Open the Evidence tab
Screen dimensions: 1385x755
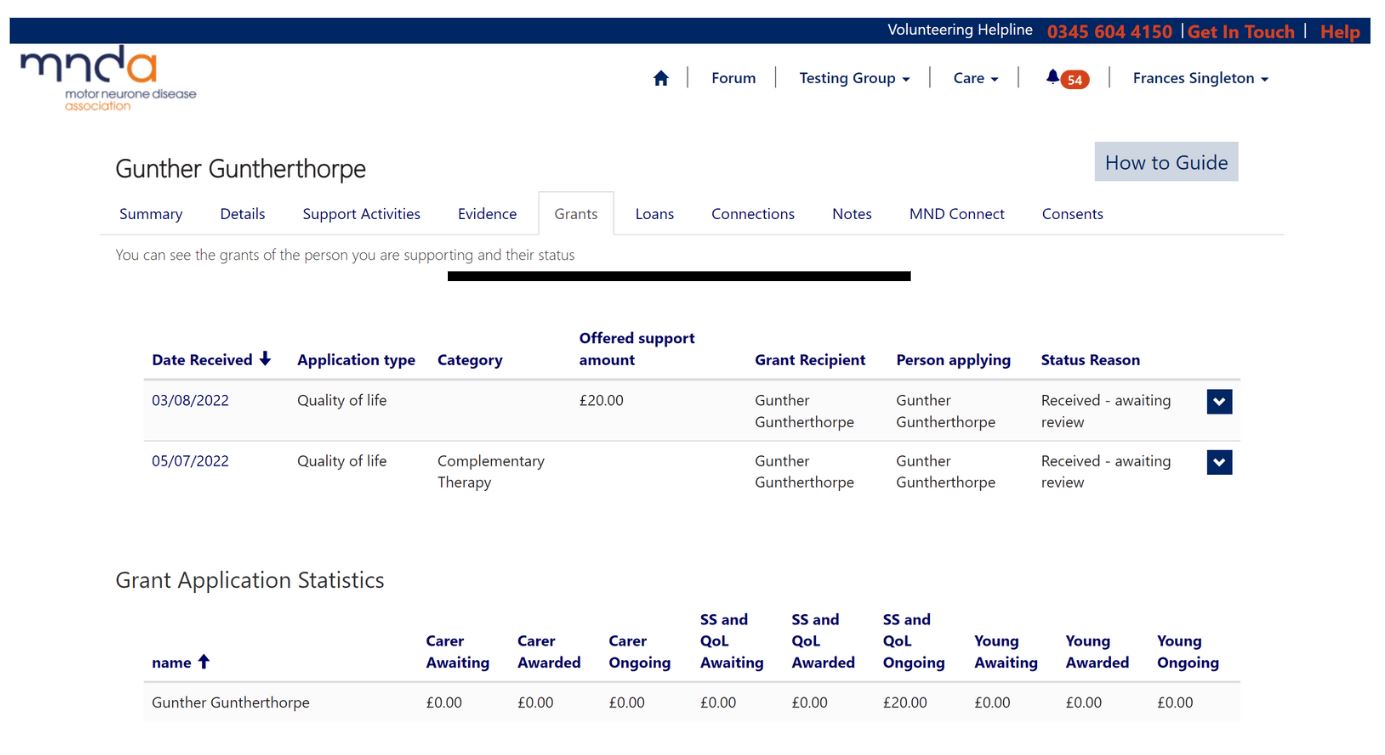[487, 214]
